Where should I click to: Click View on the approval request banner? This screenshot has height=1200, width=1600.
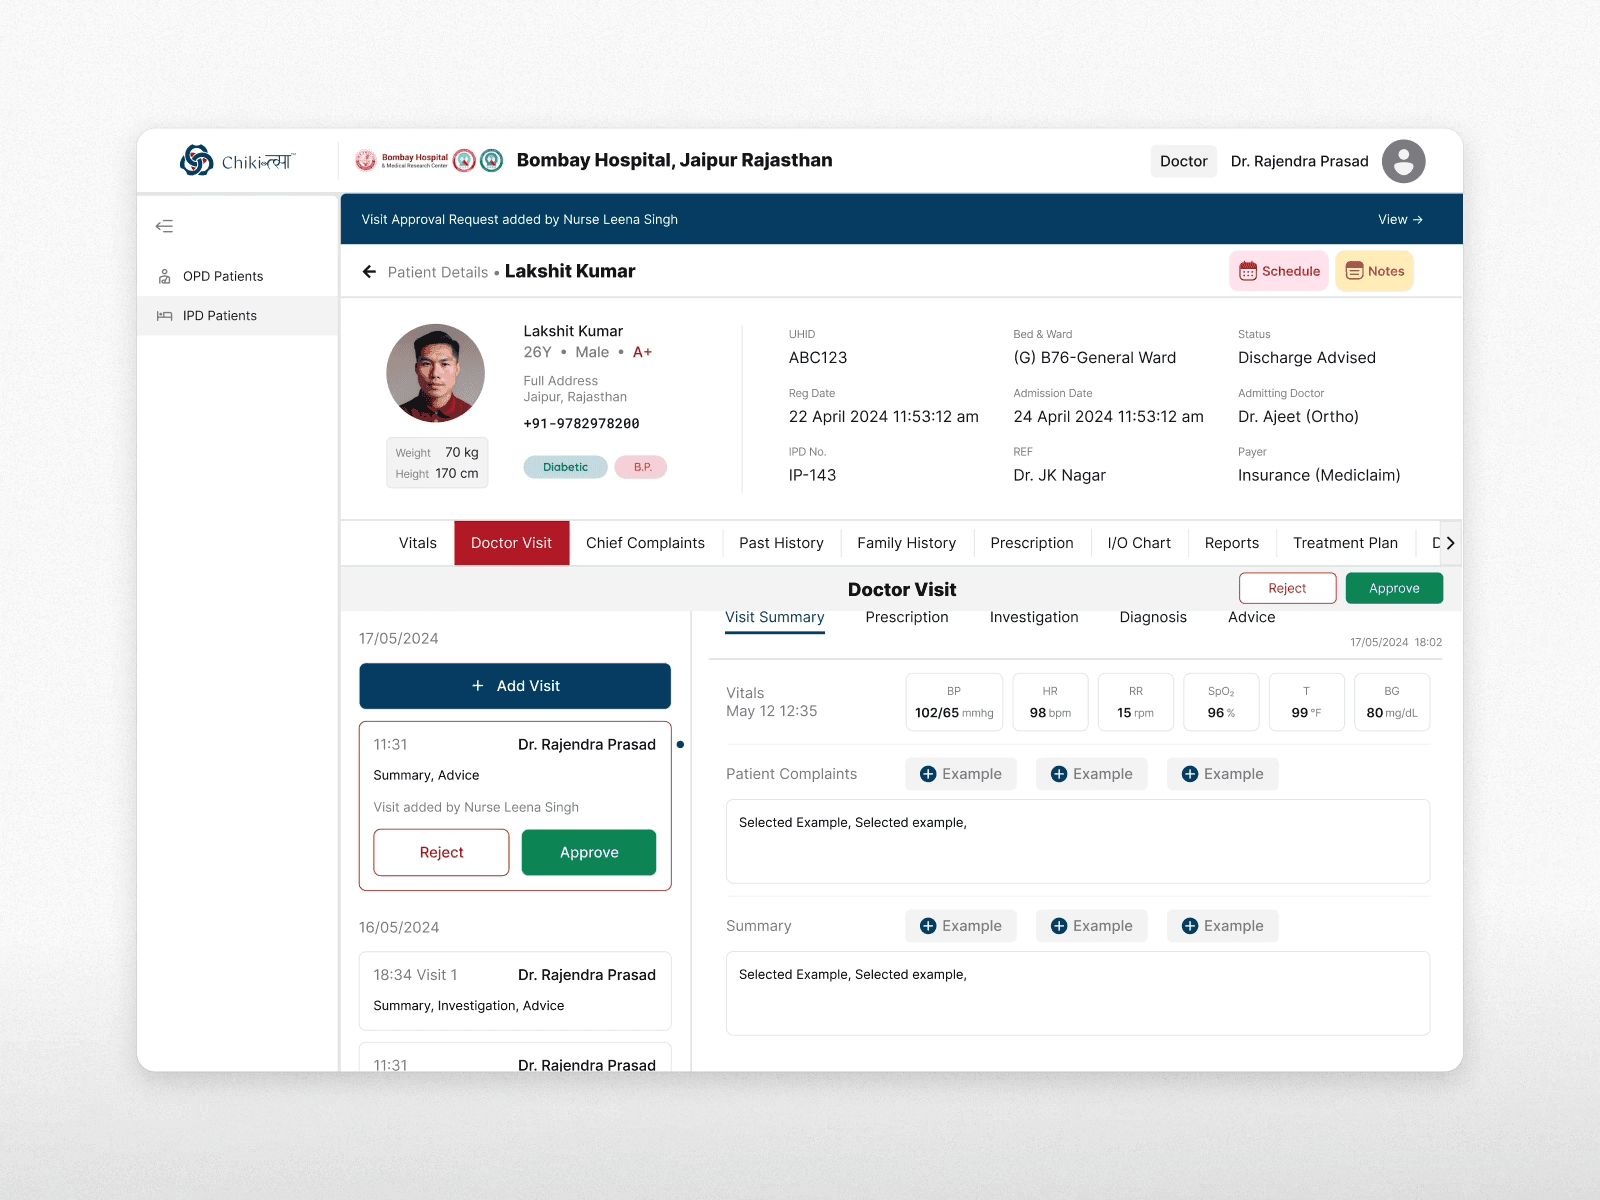click(1400, 220)
